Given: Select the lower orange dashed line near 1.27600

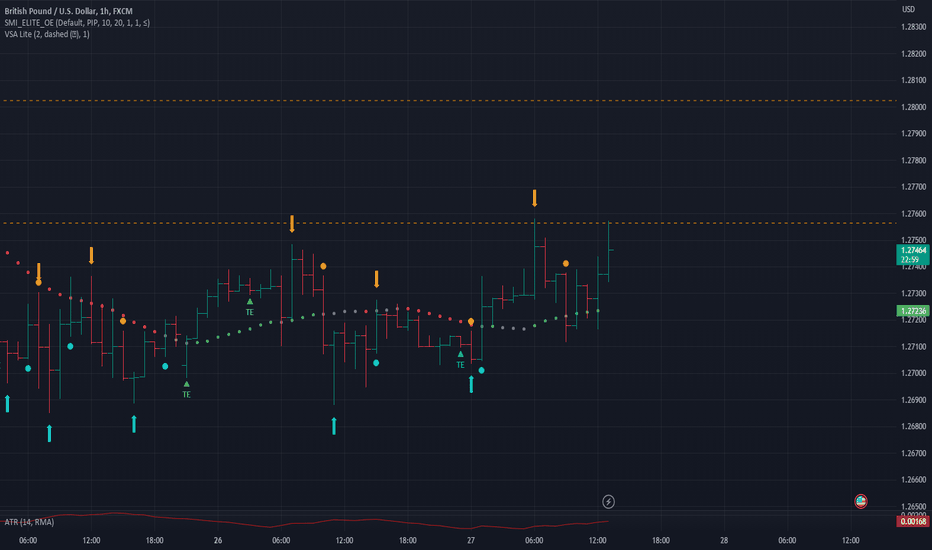Looking at the screenshot, I should coord(449,223).
